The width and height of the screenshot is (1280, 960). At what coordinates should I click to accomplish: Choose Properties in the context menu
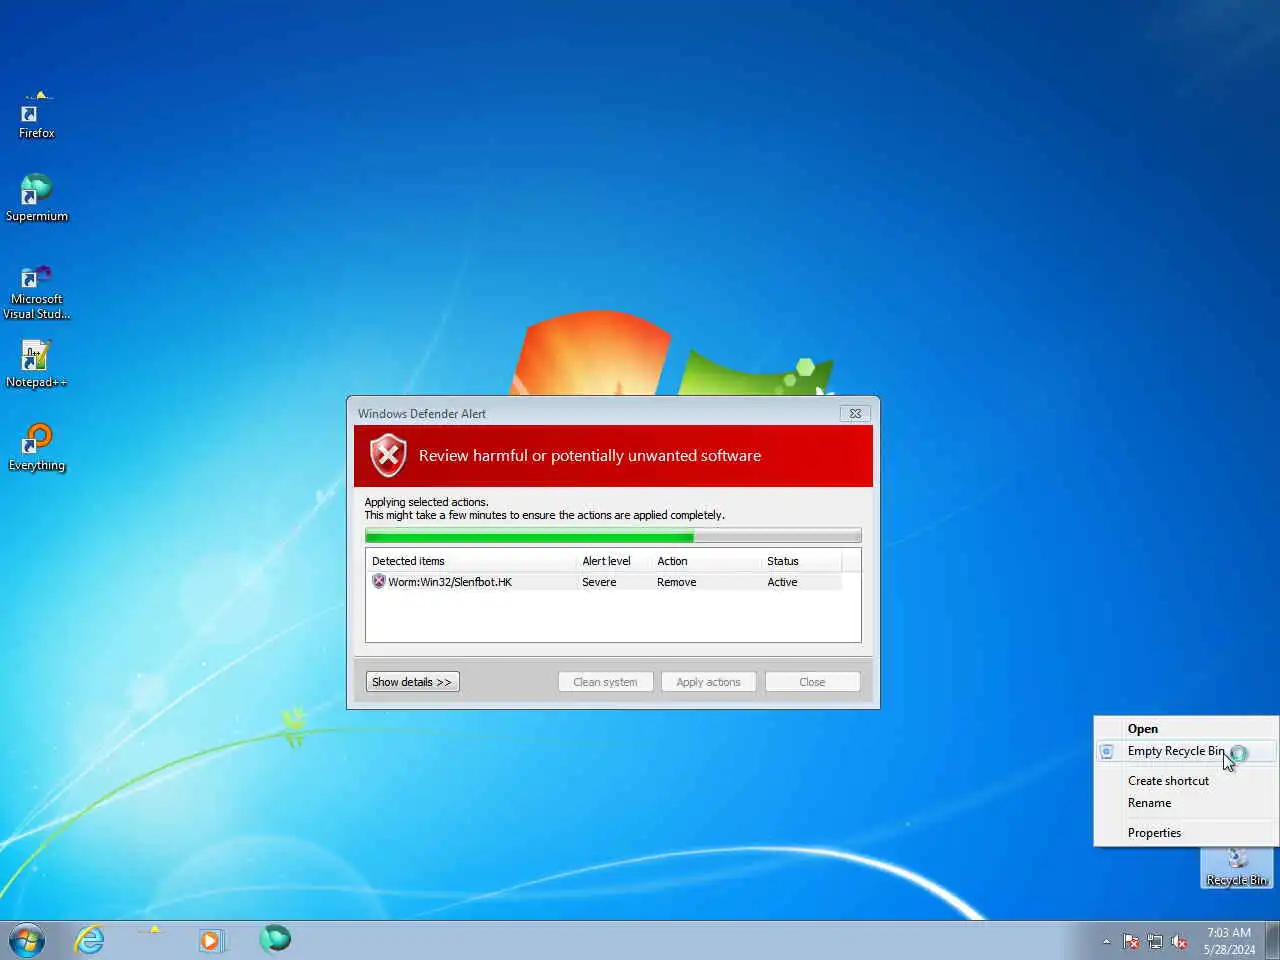tap(1186, 833)
